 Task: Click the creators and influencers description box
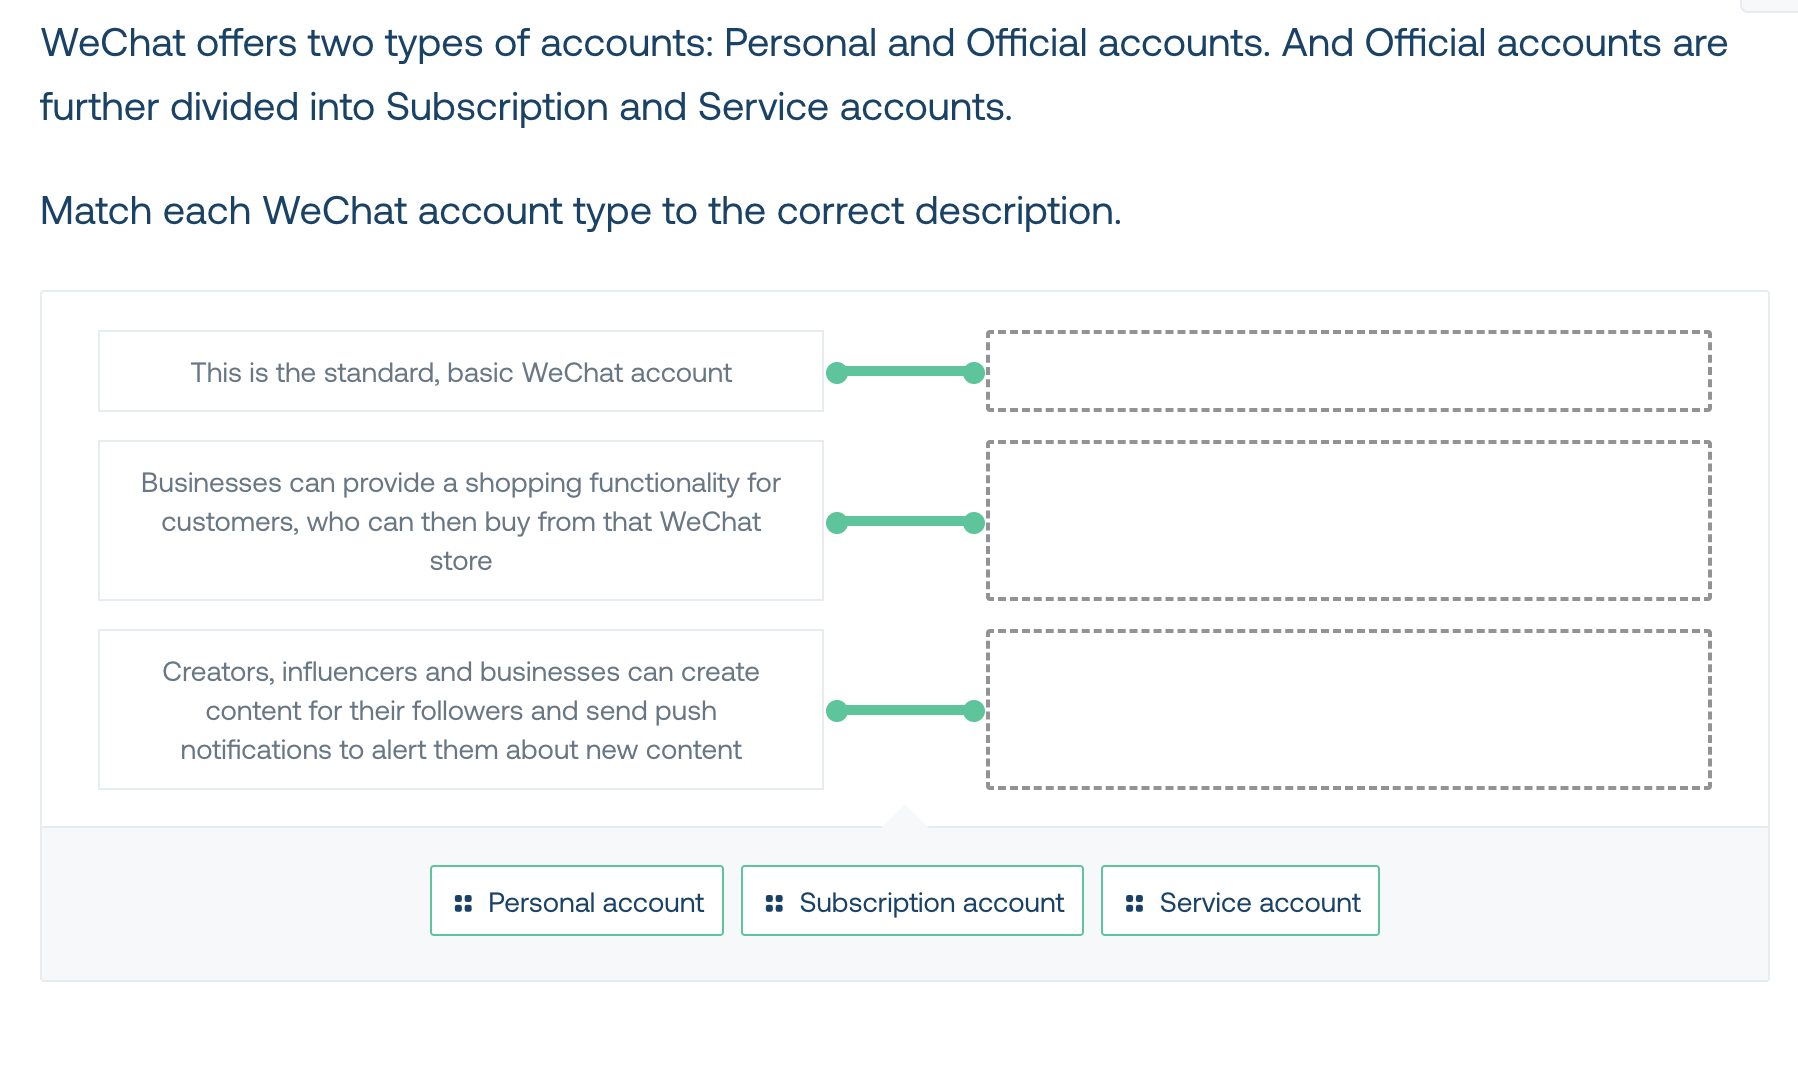pyautogui.click(x=461, y=709)
